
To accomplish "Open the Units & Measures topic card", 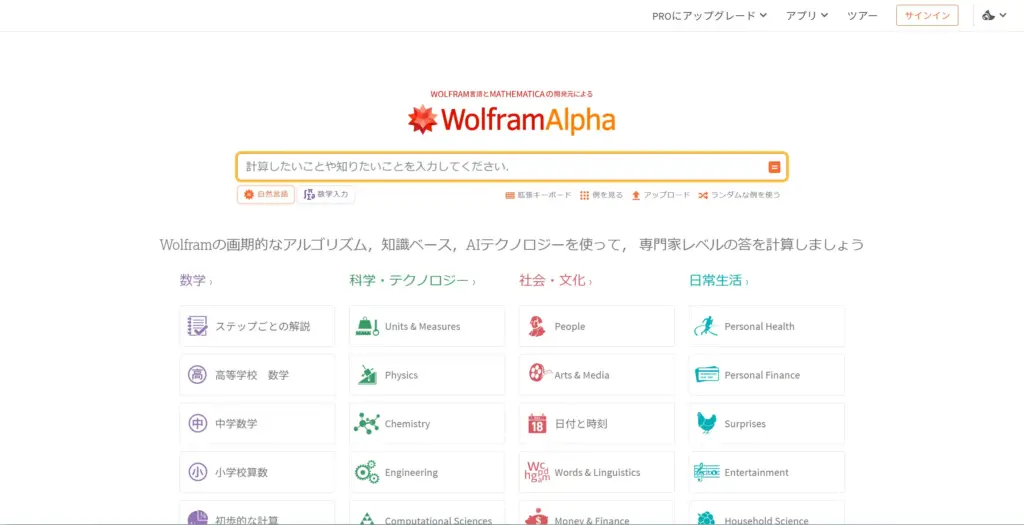I will (427, 326).
